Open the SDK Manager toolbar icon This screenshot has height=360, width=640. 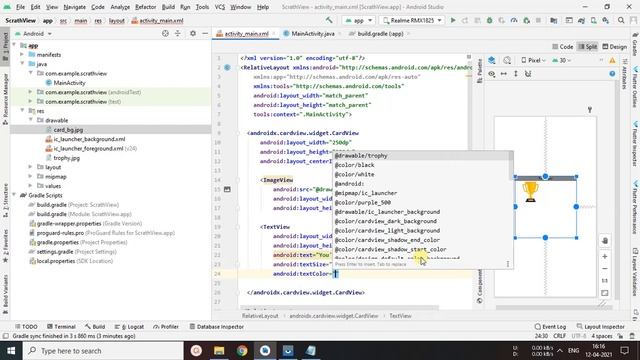tap(606, 20)
